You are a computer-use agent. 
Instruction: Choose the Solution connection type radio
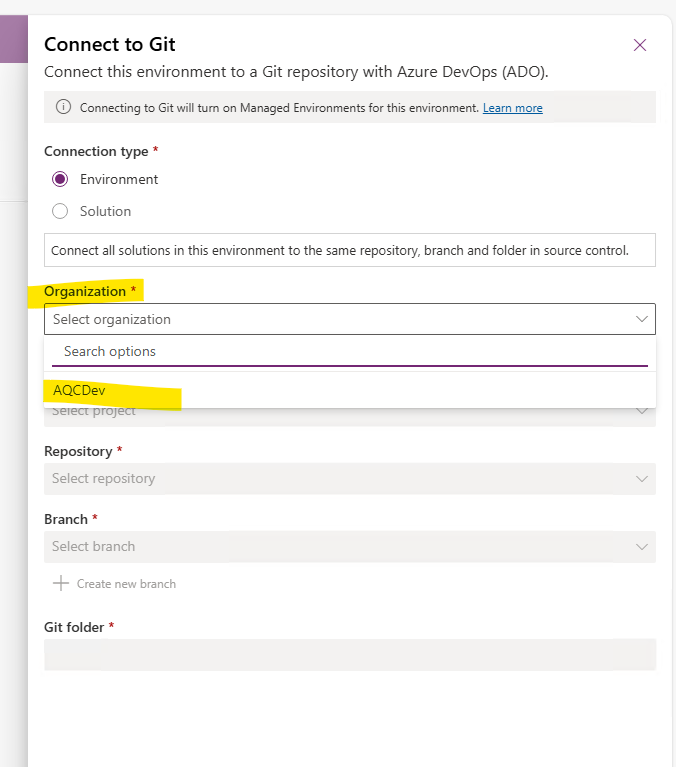tap(60, 211)
